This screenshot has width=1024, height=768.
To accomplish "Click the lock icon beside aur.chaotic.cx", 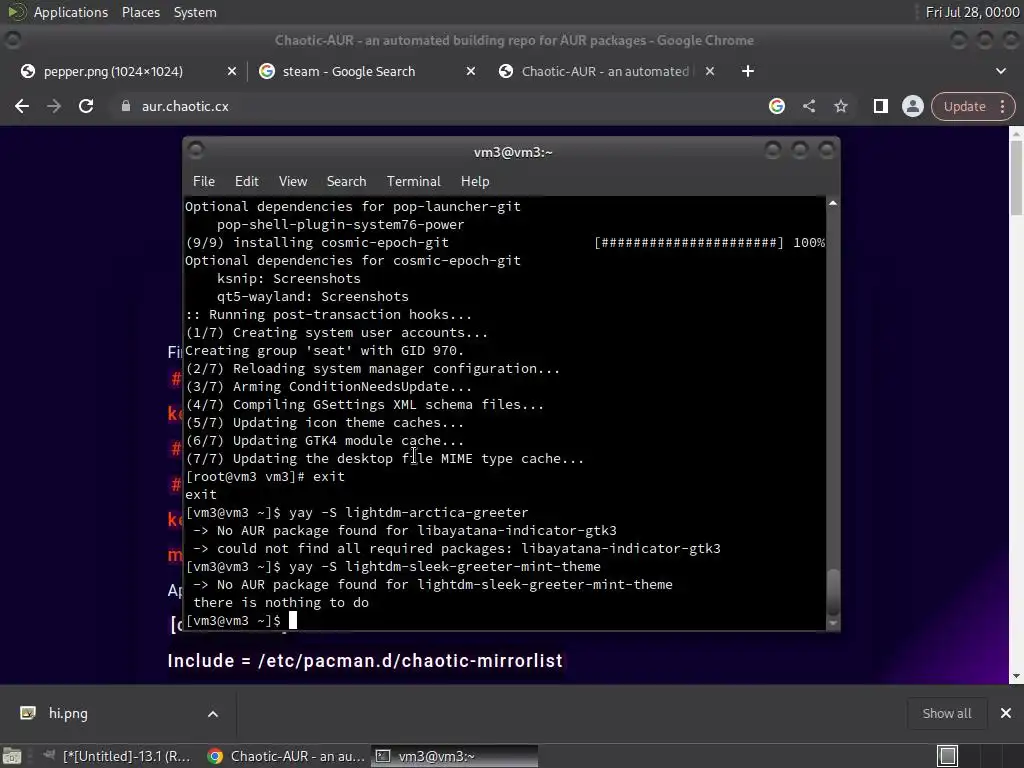I will 125,106.
